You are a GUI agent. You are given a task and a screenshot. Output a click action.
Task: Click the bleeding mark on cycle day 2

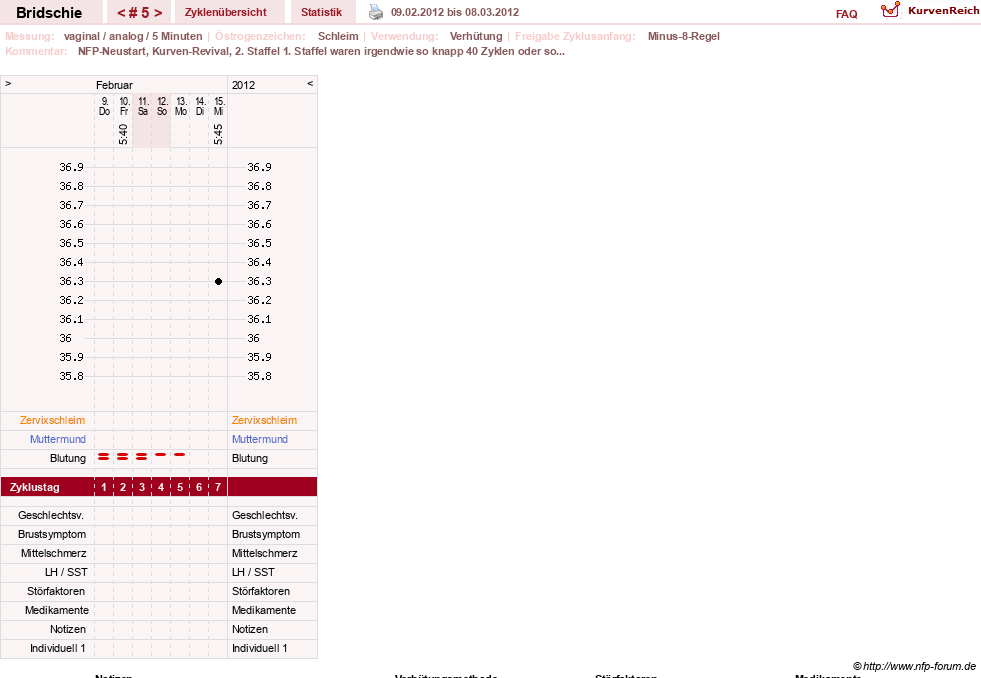click(123, 457)
